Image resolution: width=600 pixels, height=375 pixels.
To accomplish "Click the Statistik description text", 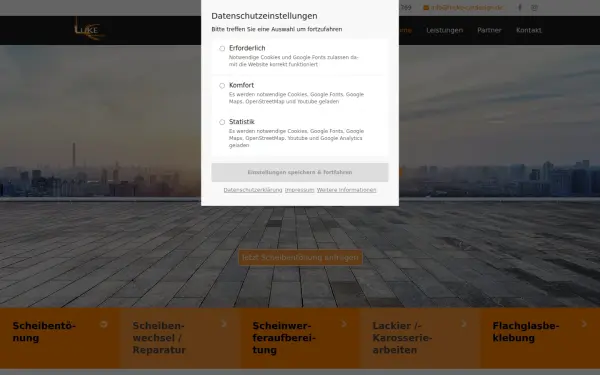I will (296, 138).
